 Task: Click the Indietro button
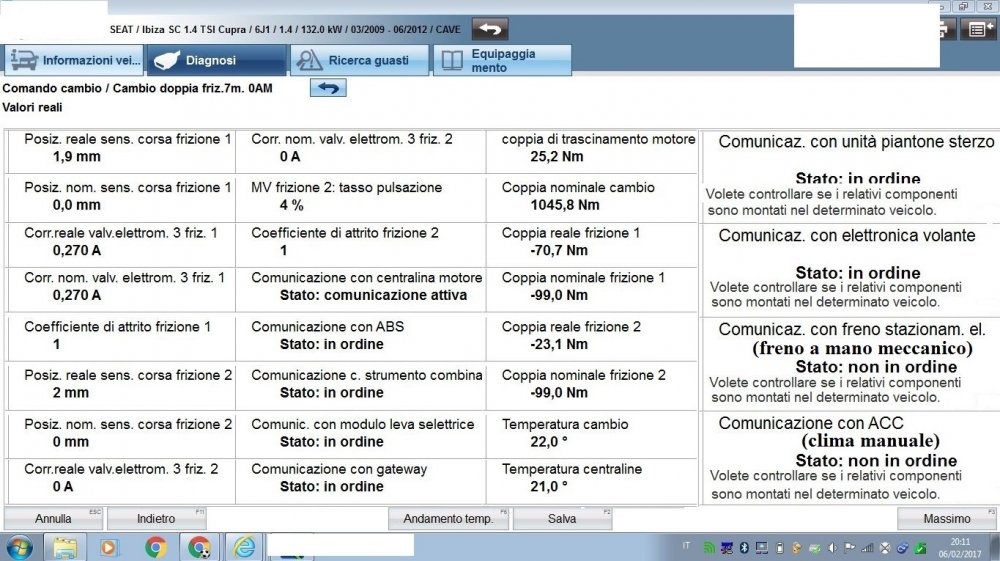(156, 519)
